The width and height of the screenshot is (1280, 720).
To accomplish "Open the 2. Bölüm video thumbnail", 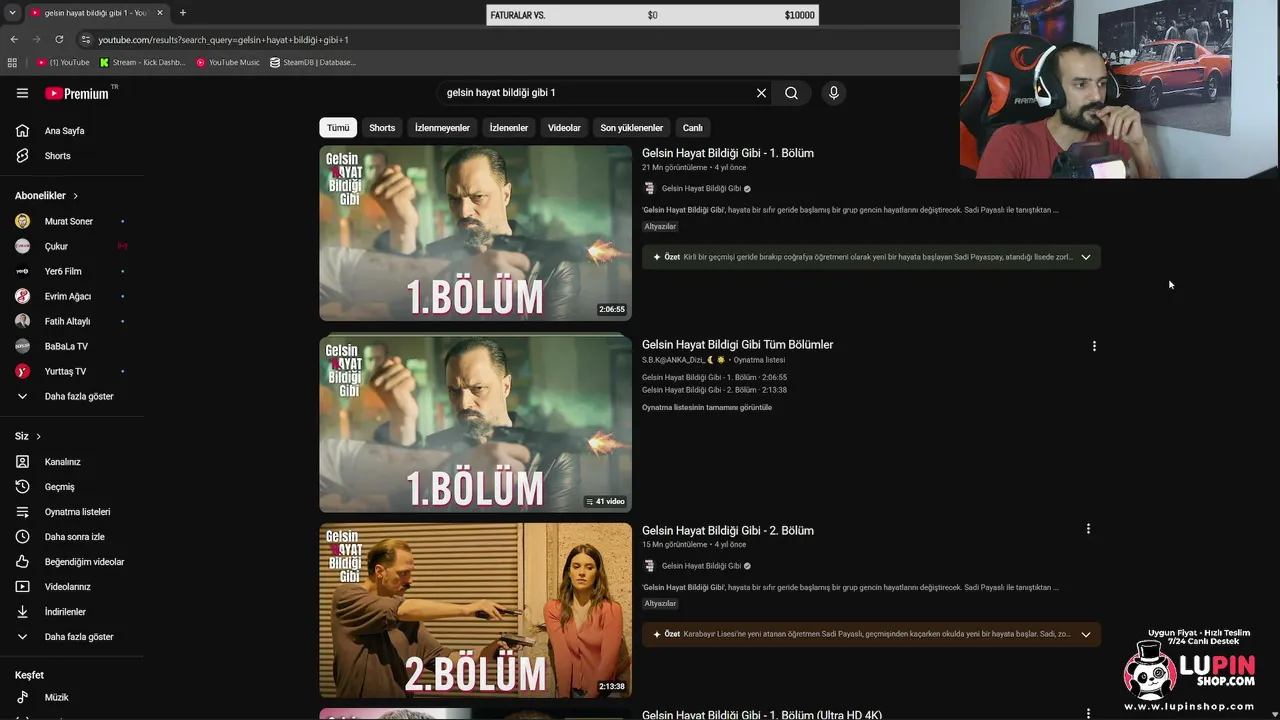I will coord(476,610).
